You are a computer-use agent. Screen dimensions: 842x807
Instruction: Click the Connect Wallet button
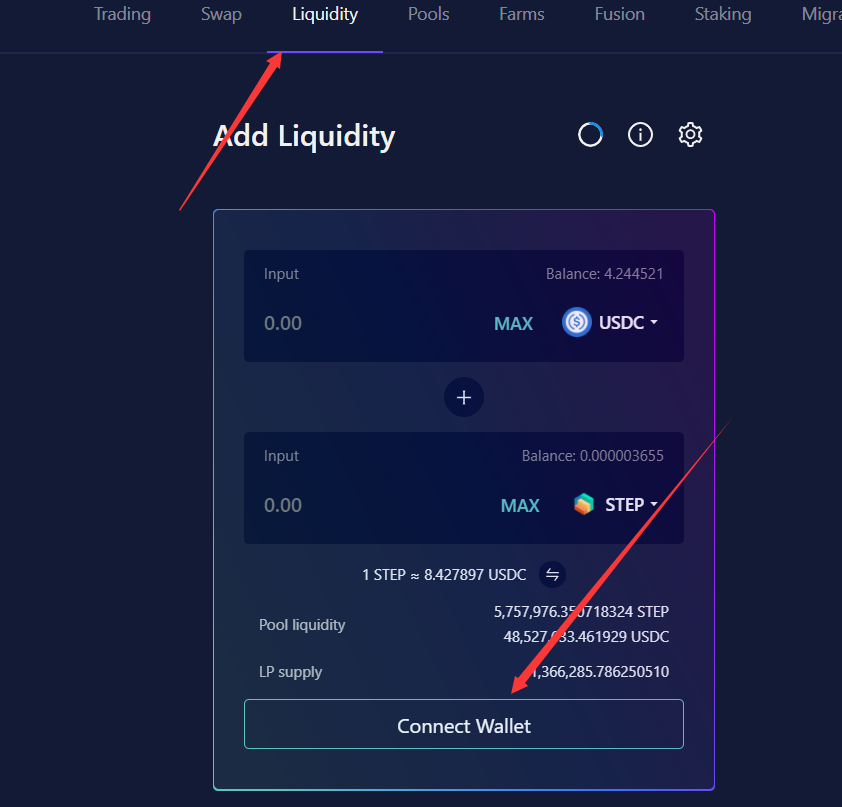(464, 724)
